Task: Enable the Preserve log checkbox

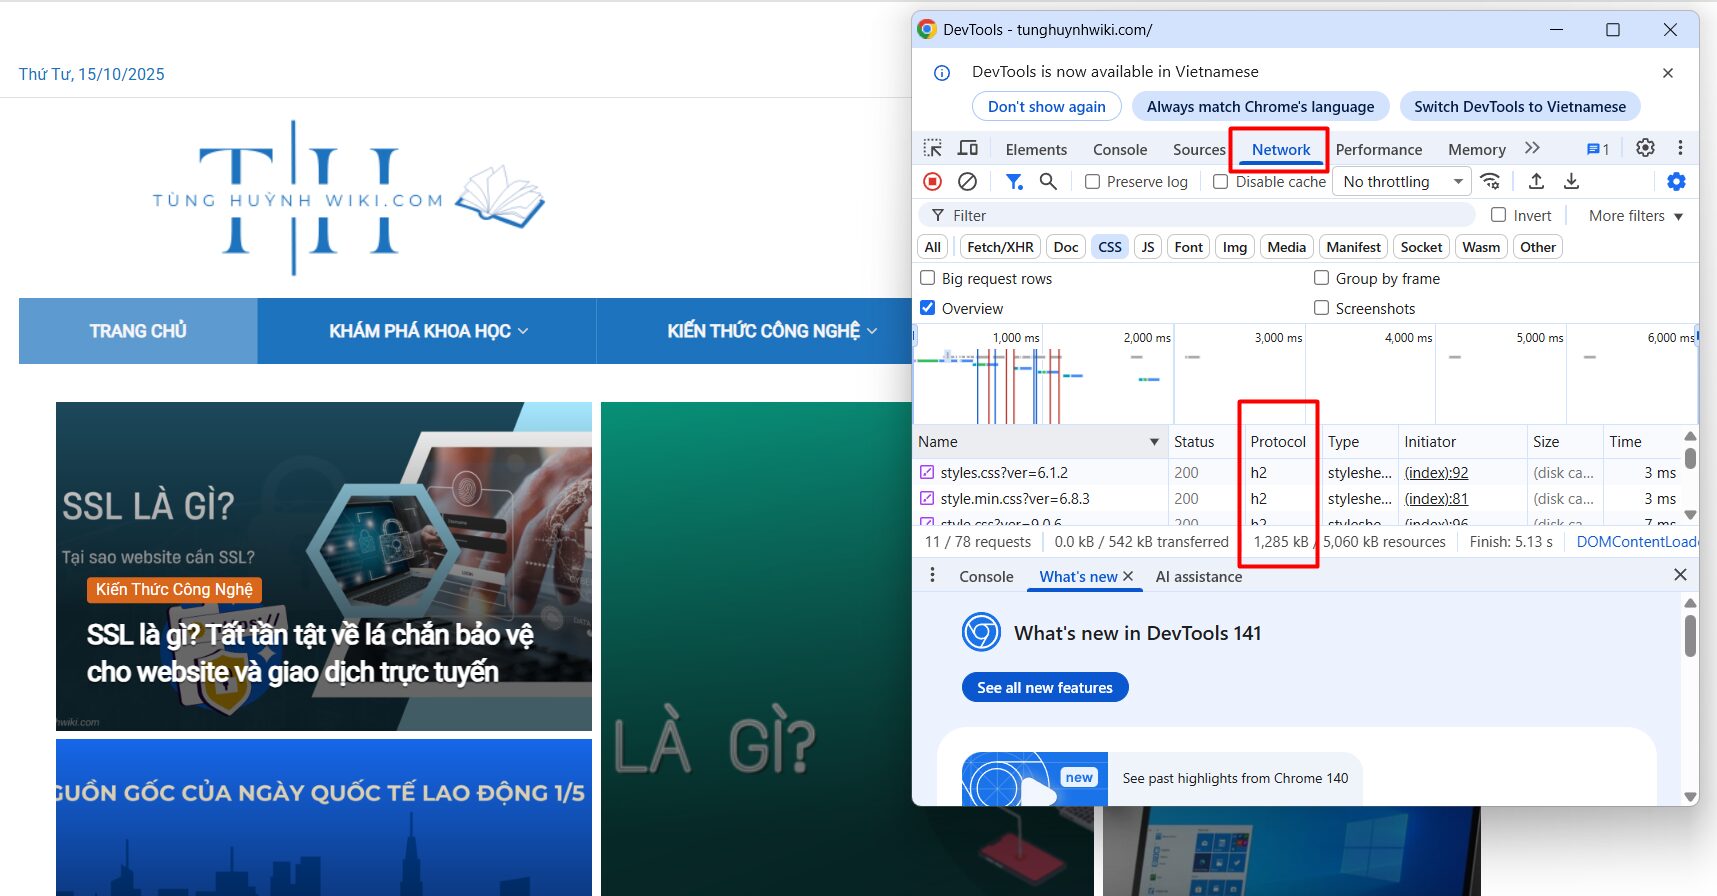Action: point(1093,182)
